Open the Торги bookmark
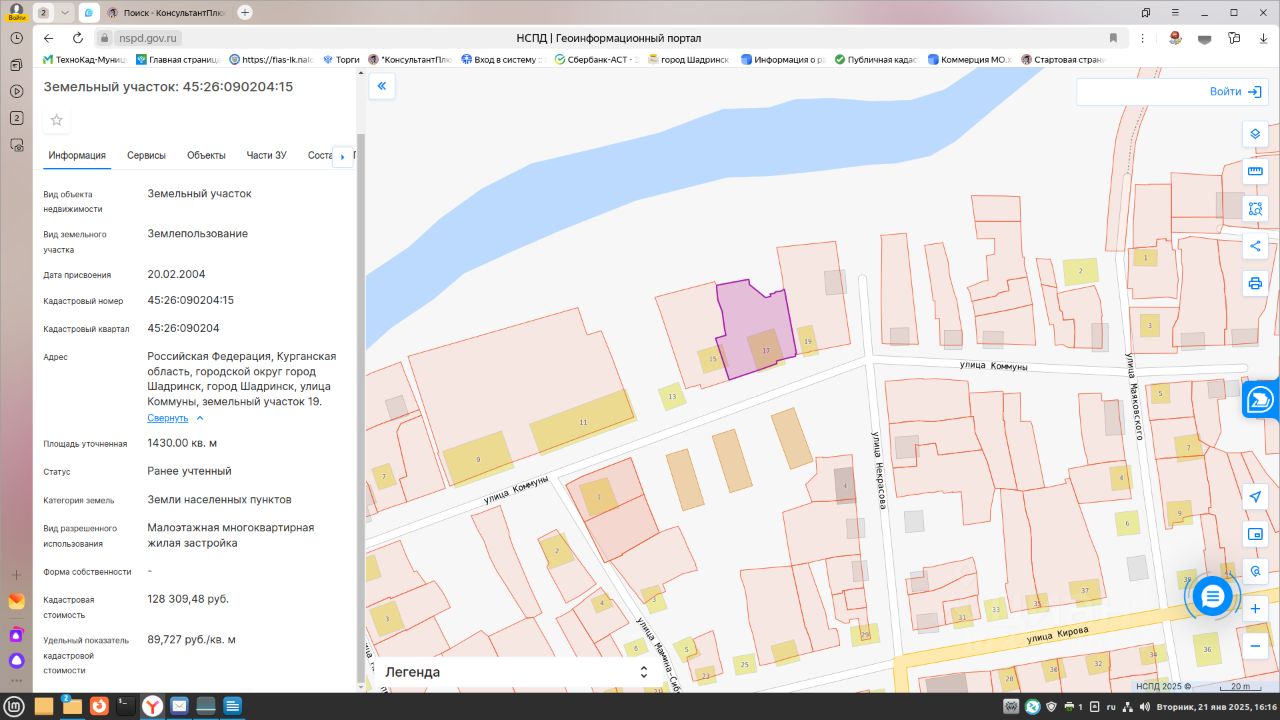The height and width of the screenshot is (720, 1280). point(340,60)
